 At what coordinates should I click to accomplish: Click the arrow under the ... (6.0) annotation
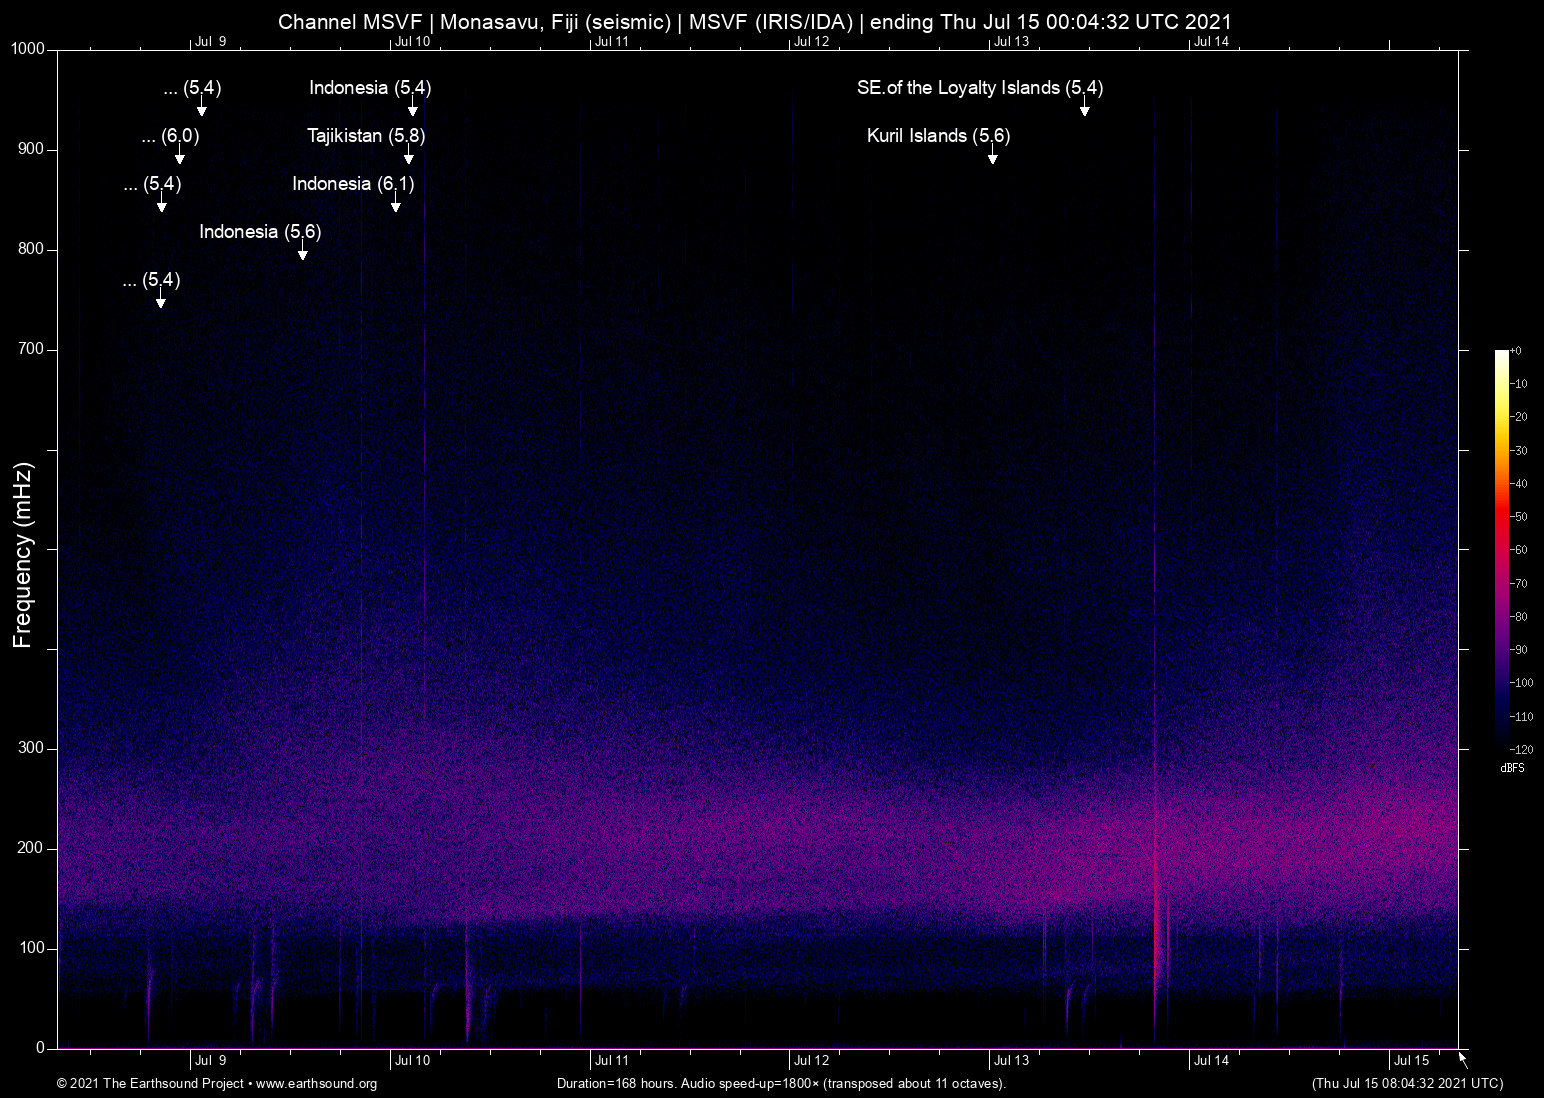[x=180, y=156]
